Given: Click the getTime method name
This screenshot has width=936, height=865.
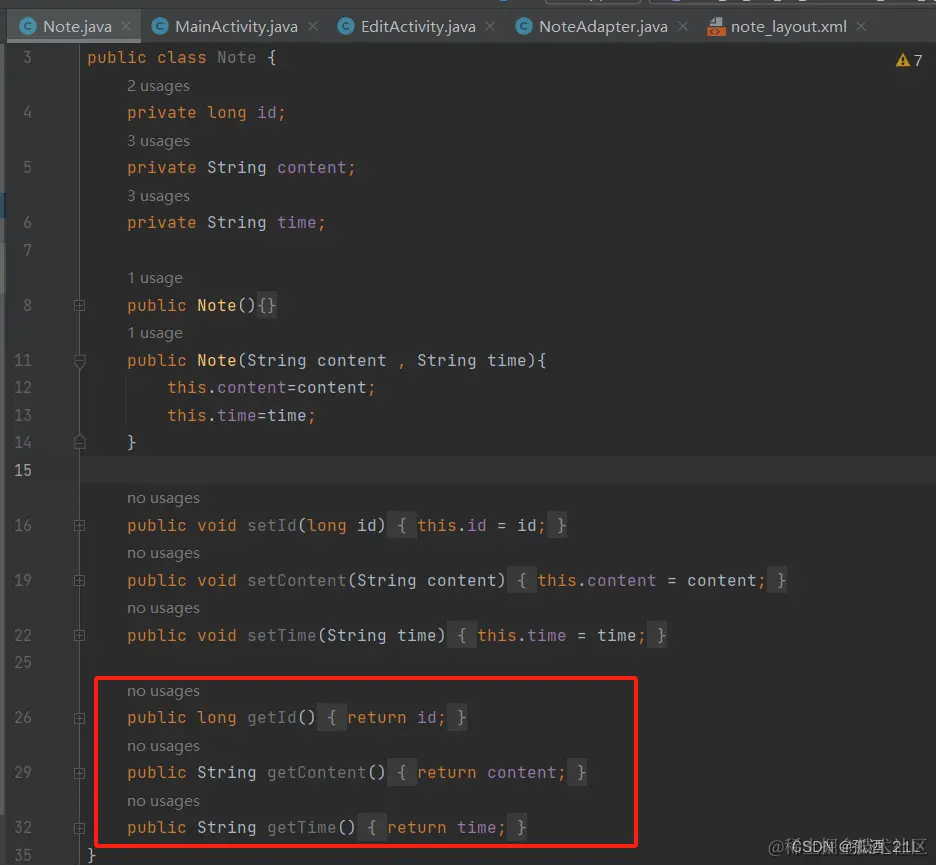Looking at the screenshot, I should click(301, 827).
